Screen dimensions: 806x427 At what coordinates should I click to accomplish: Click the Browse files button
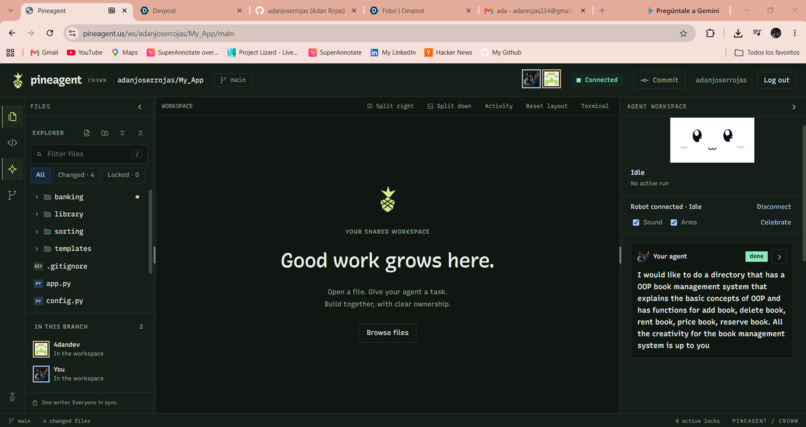pos(388,333)
